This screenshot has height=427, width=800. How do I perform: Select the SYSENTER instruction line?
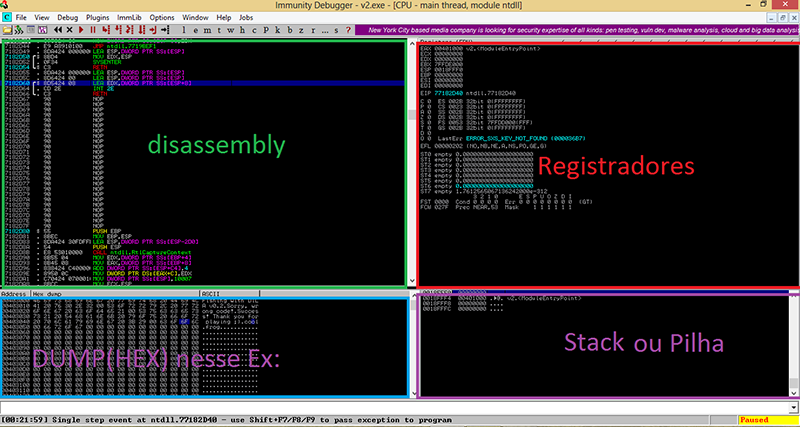click(x=105, y=62)
